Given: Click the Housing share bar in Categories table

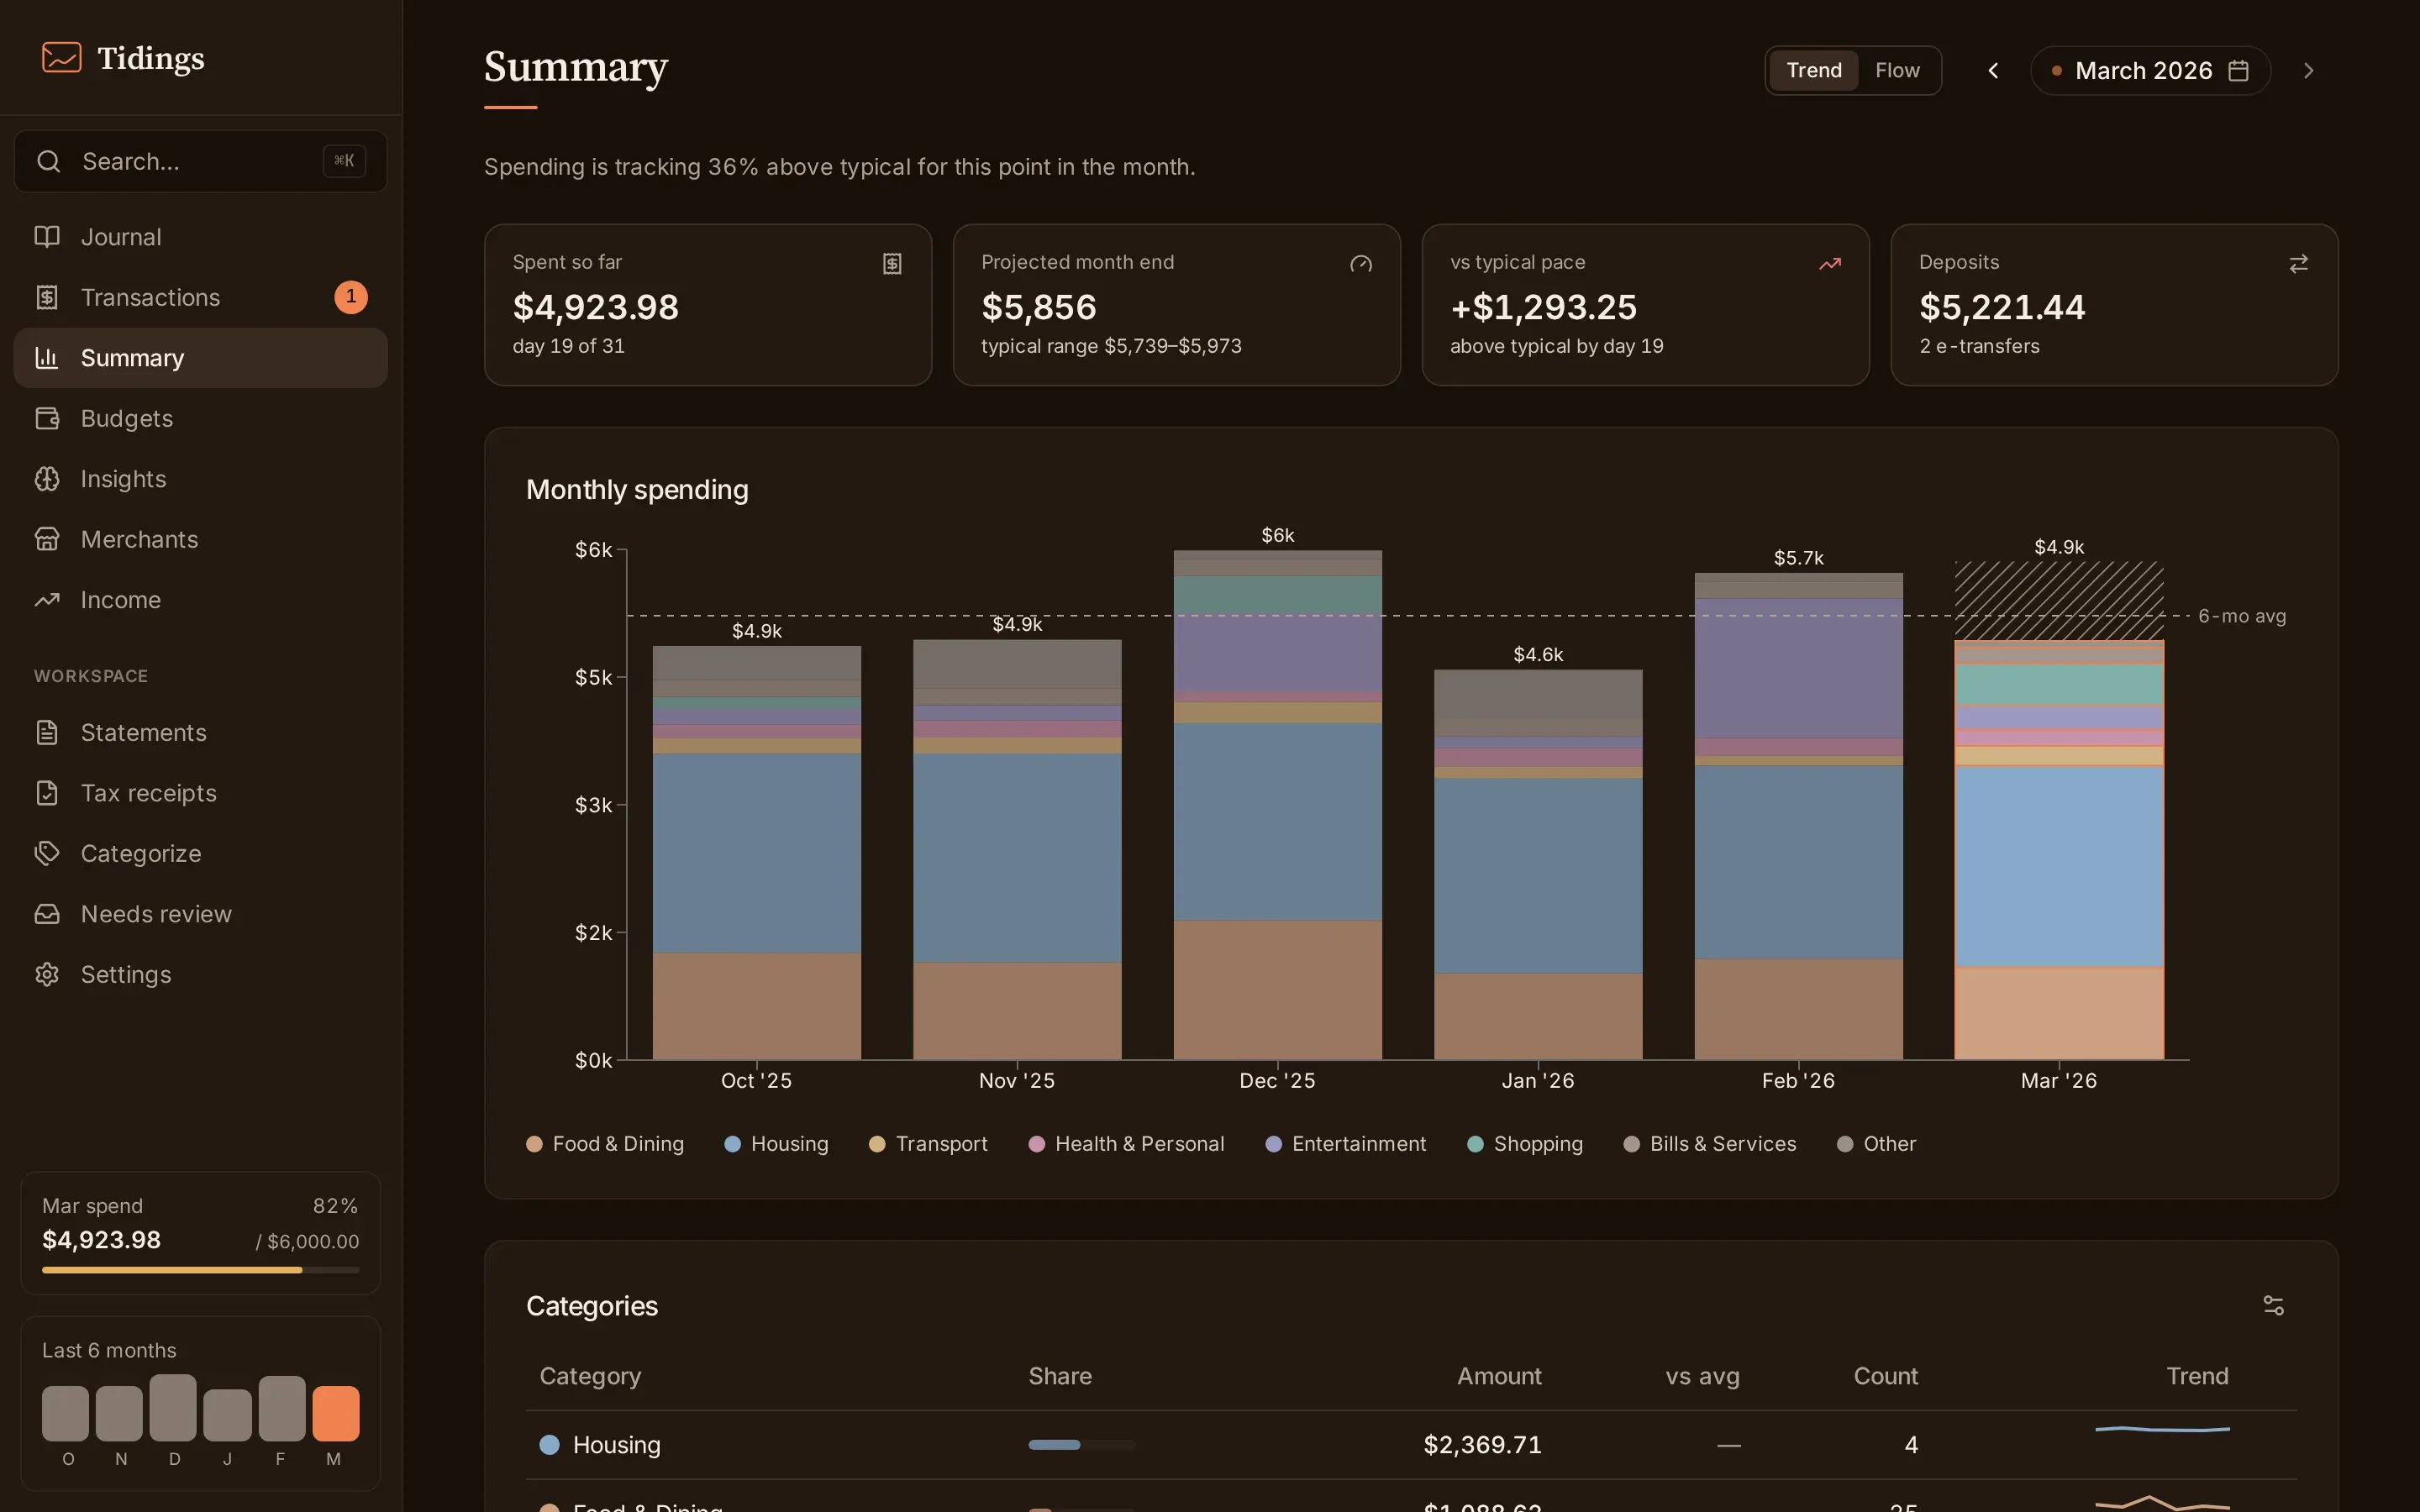Looking at the screenshot, I should pyautogui.click(x=1081, y=1445).
